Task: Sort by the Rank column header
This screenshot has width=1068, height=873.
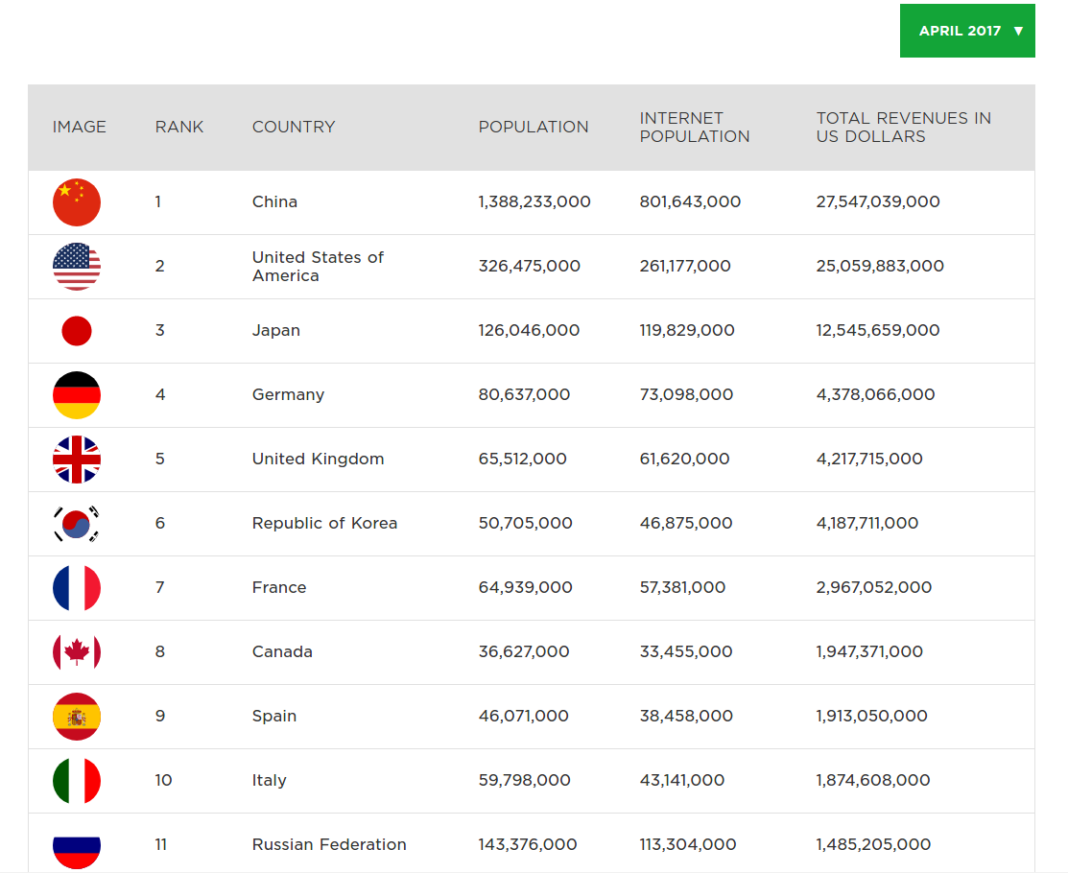Action: point(179,127)
